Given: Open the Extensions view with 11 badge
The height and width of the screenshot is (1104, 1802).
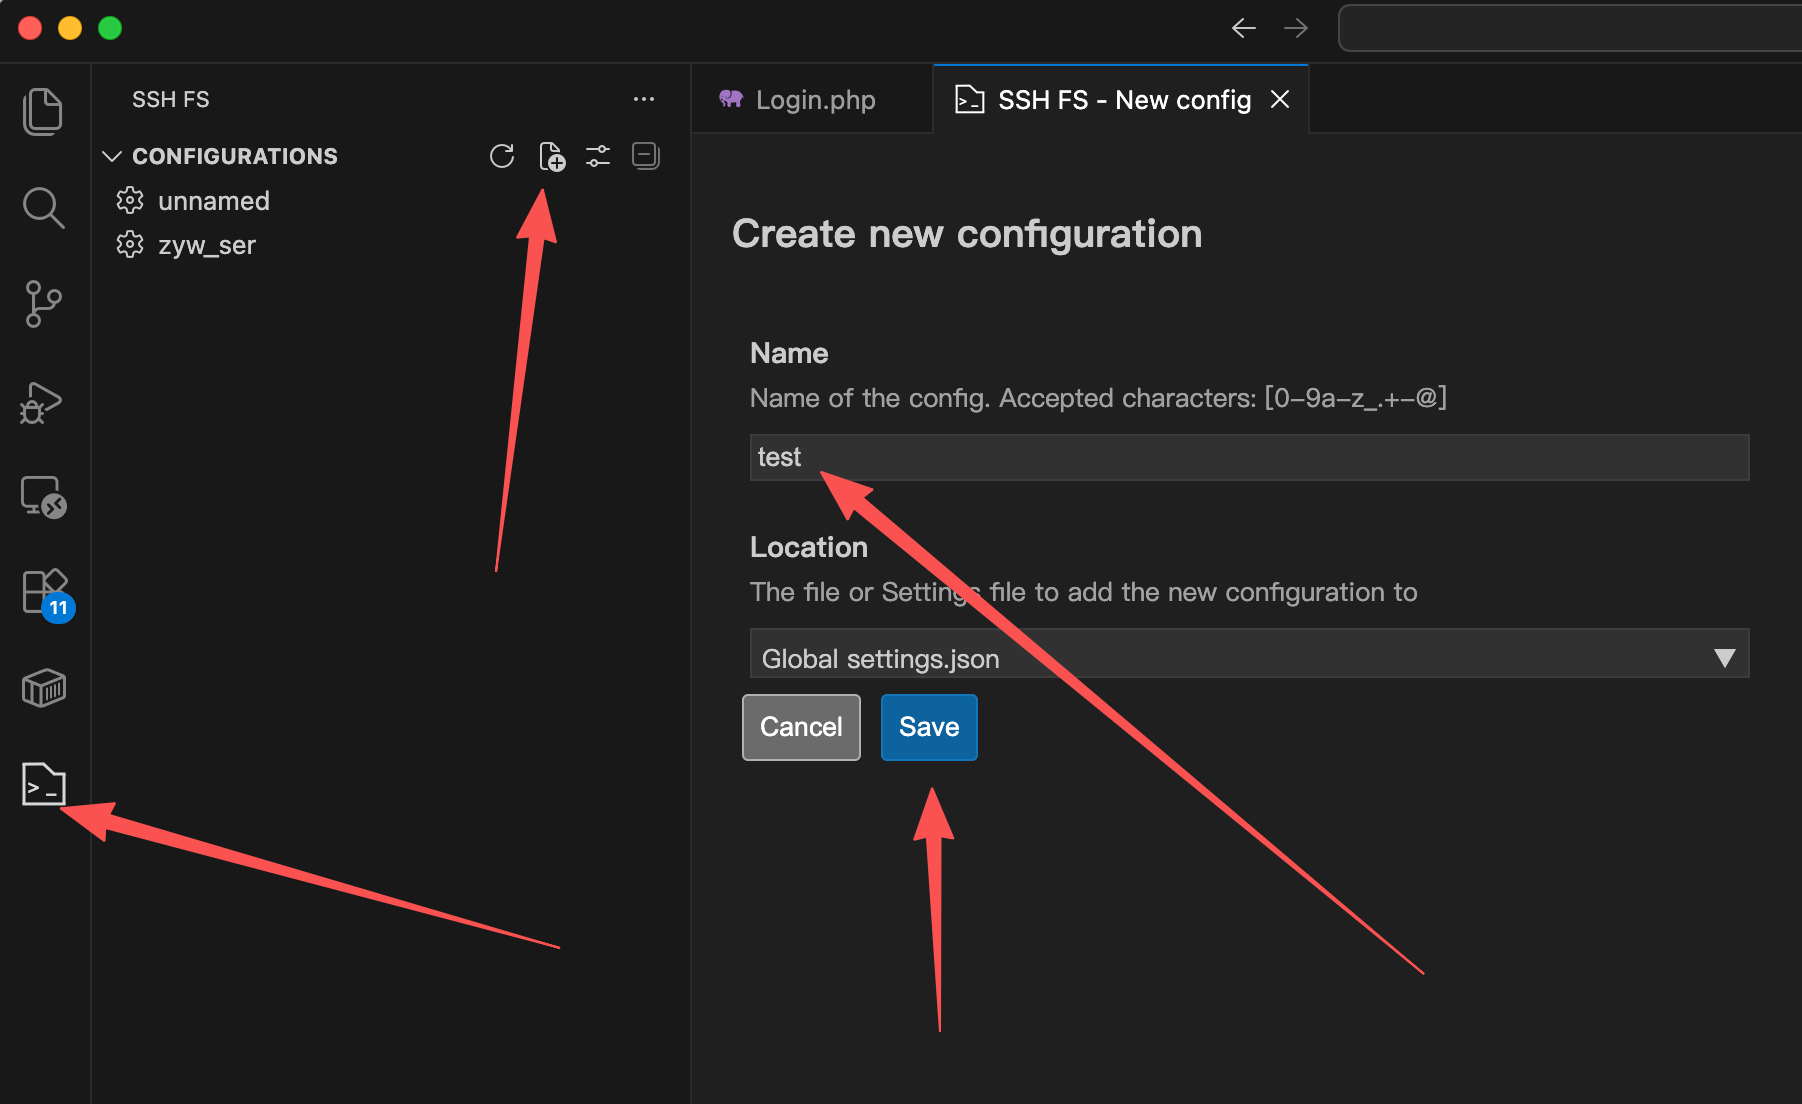Looking at the screenshot, I should pos(47,594).
